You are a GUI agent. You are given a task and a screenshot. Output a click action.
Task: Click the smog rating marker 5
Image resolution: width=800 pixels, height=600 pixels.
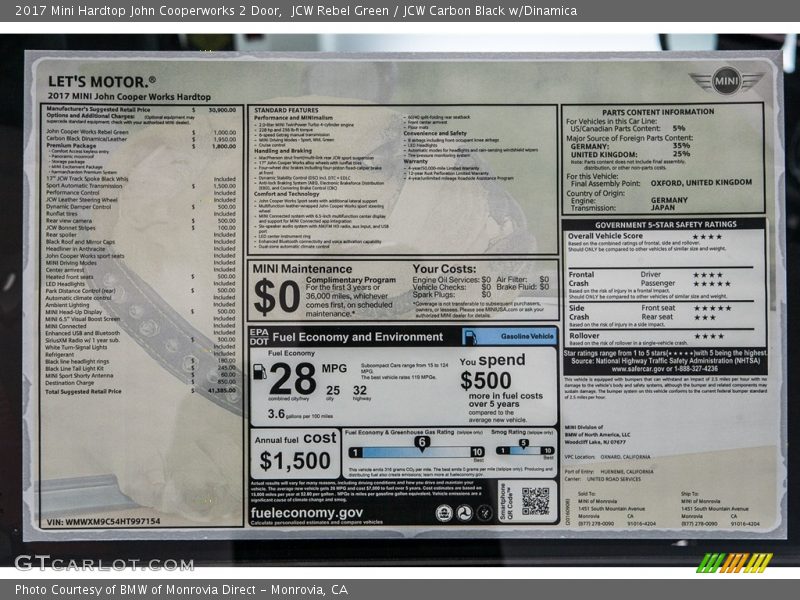click(x=523, y=444)
